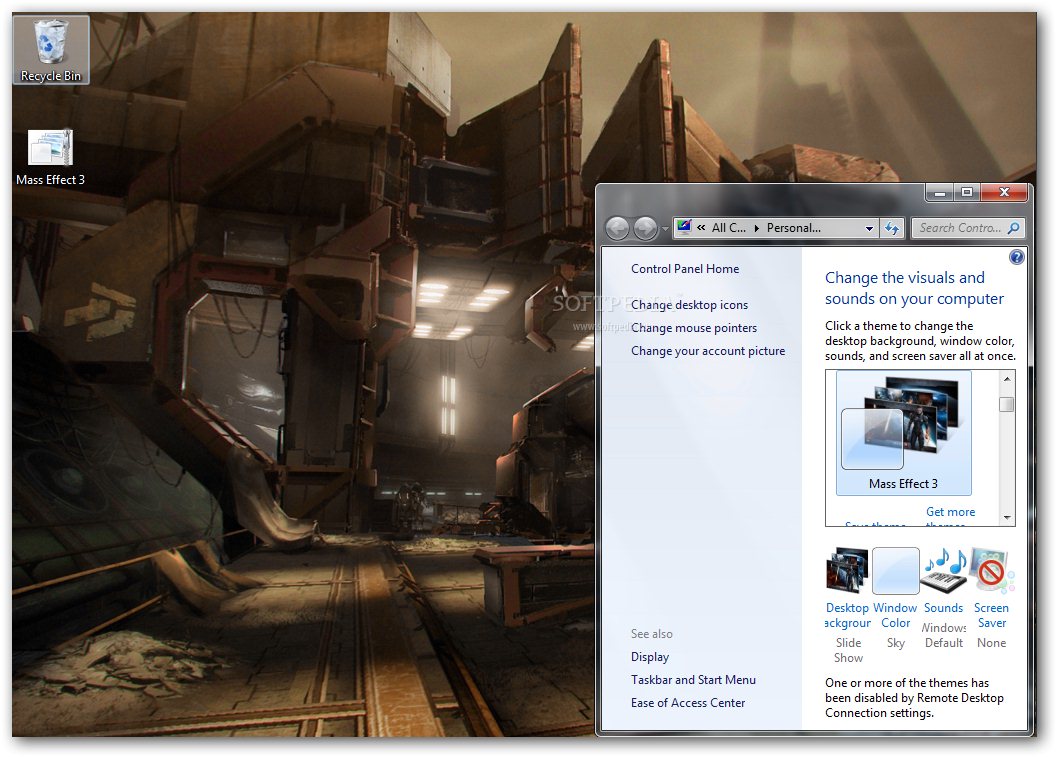Viewport: 1057px width, 757px height.
Task: Click the All C... breadcrumb segment
Action: (x=729, y=228)
